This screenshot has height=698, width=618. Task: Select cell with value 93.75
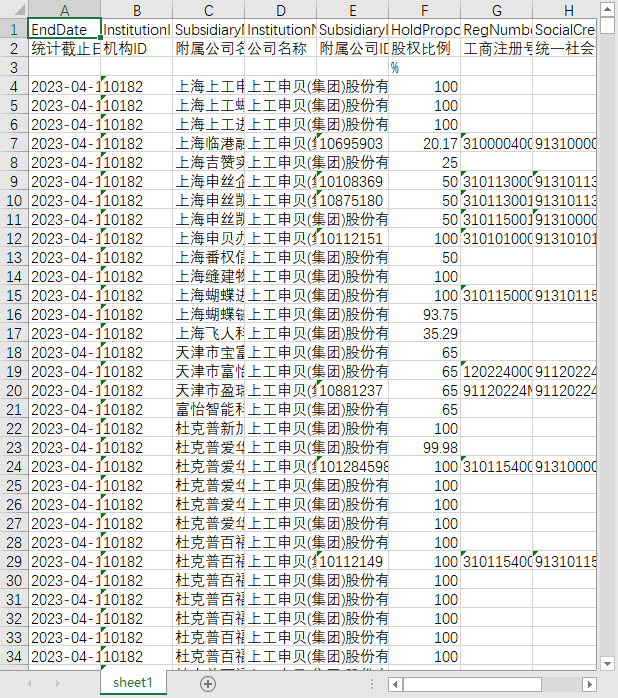point(425,314)
